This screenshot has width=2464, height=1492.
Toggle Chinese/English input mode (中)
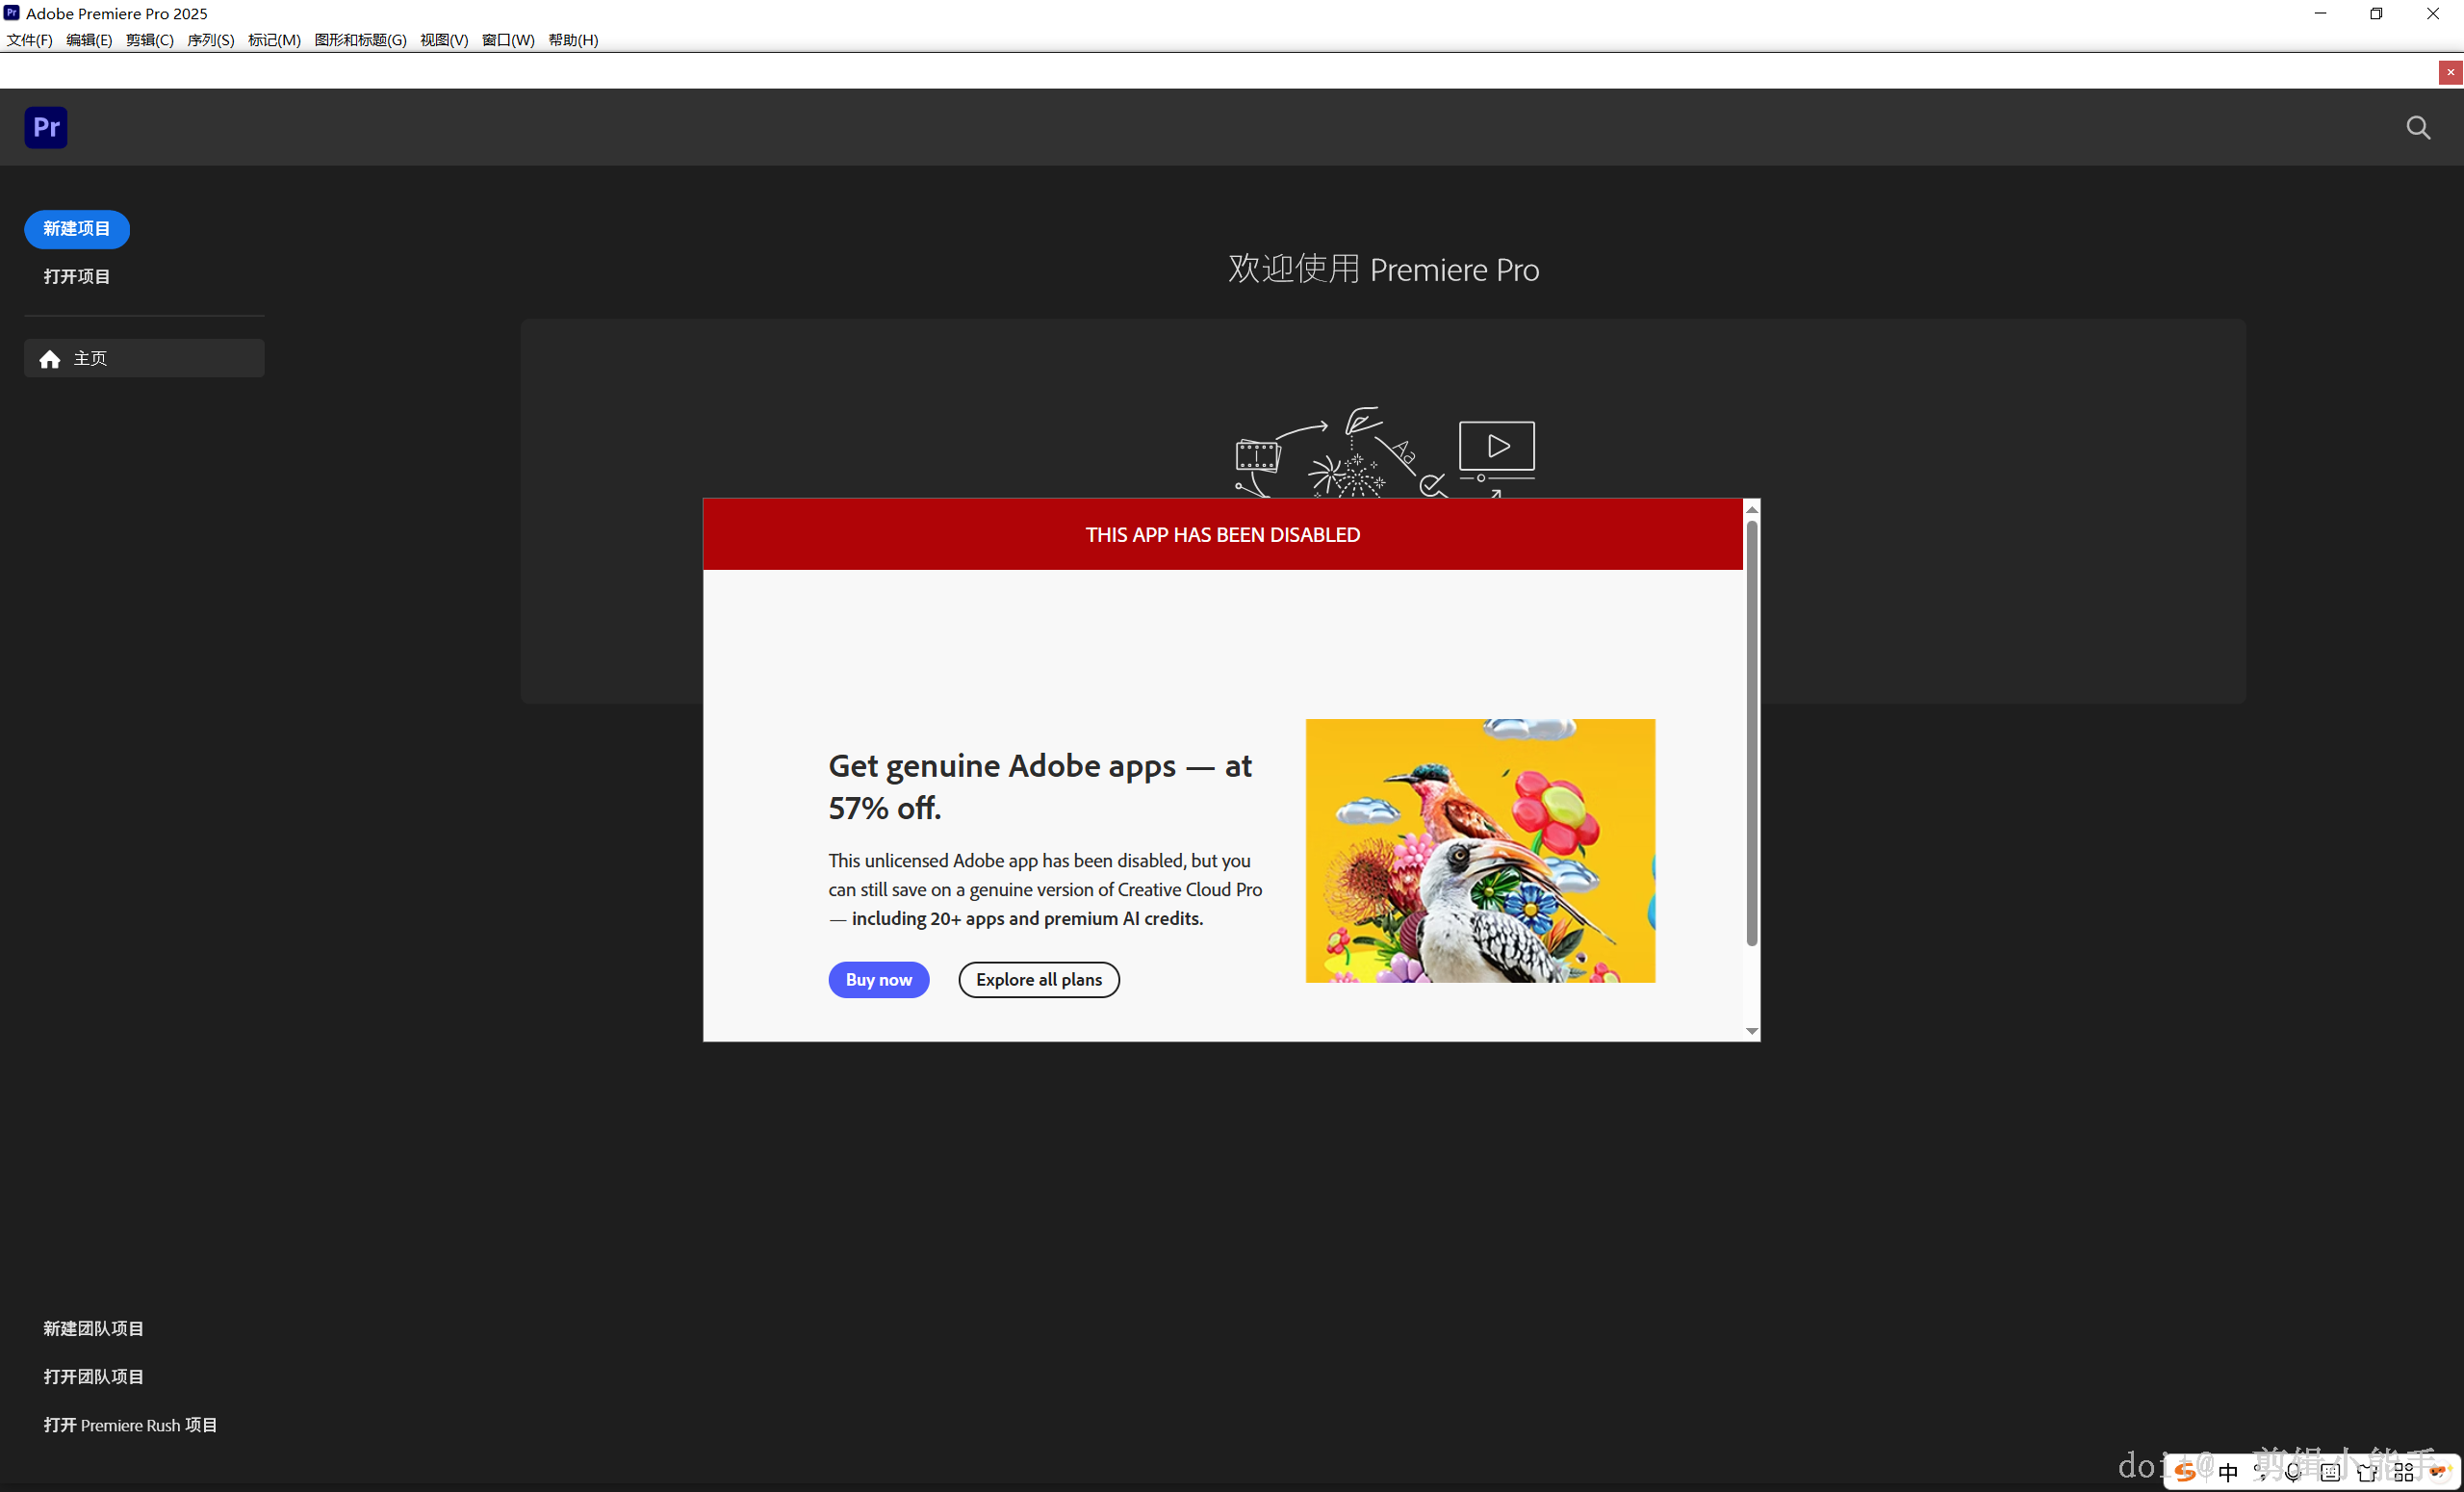click(x=2228, y=1471)
